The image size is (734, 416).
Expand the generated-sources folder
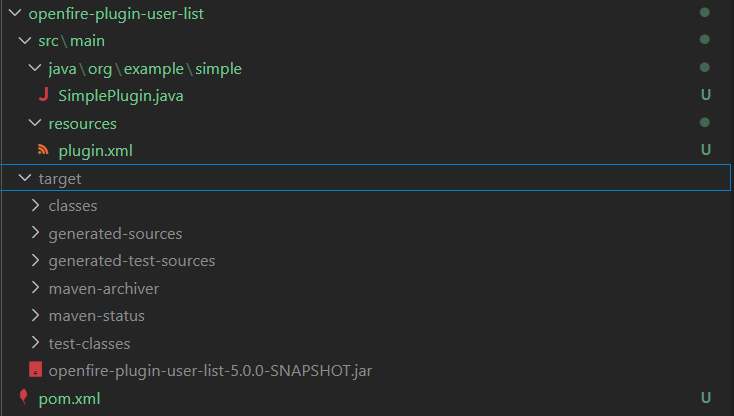(x=35, y=233)
